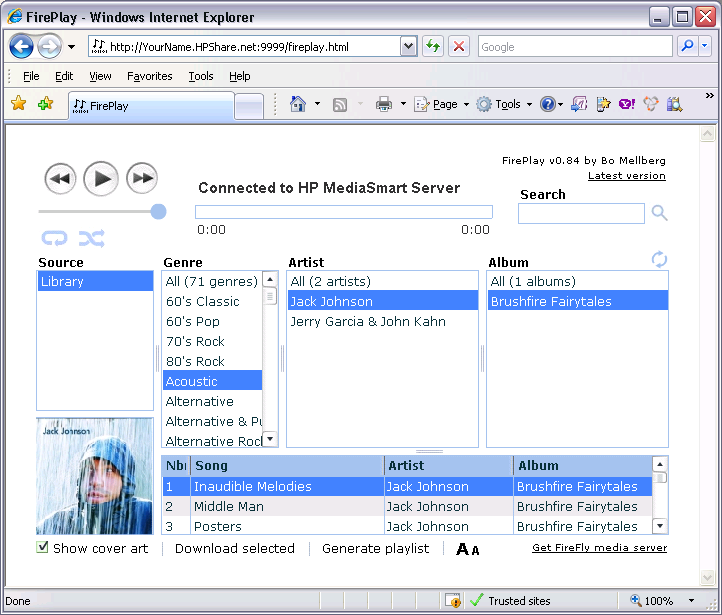Click Download selected

pyautogui.click(x=235, y=548)
